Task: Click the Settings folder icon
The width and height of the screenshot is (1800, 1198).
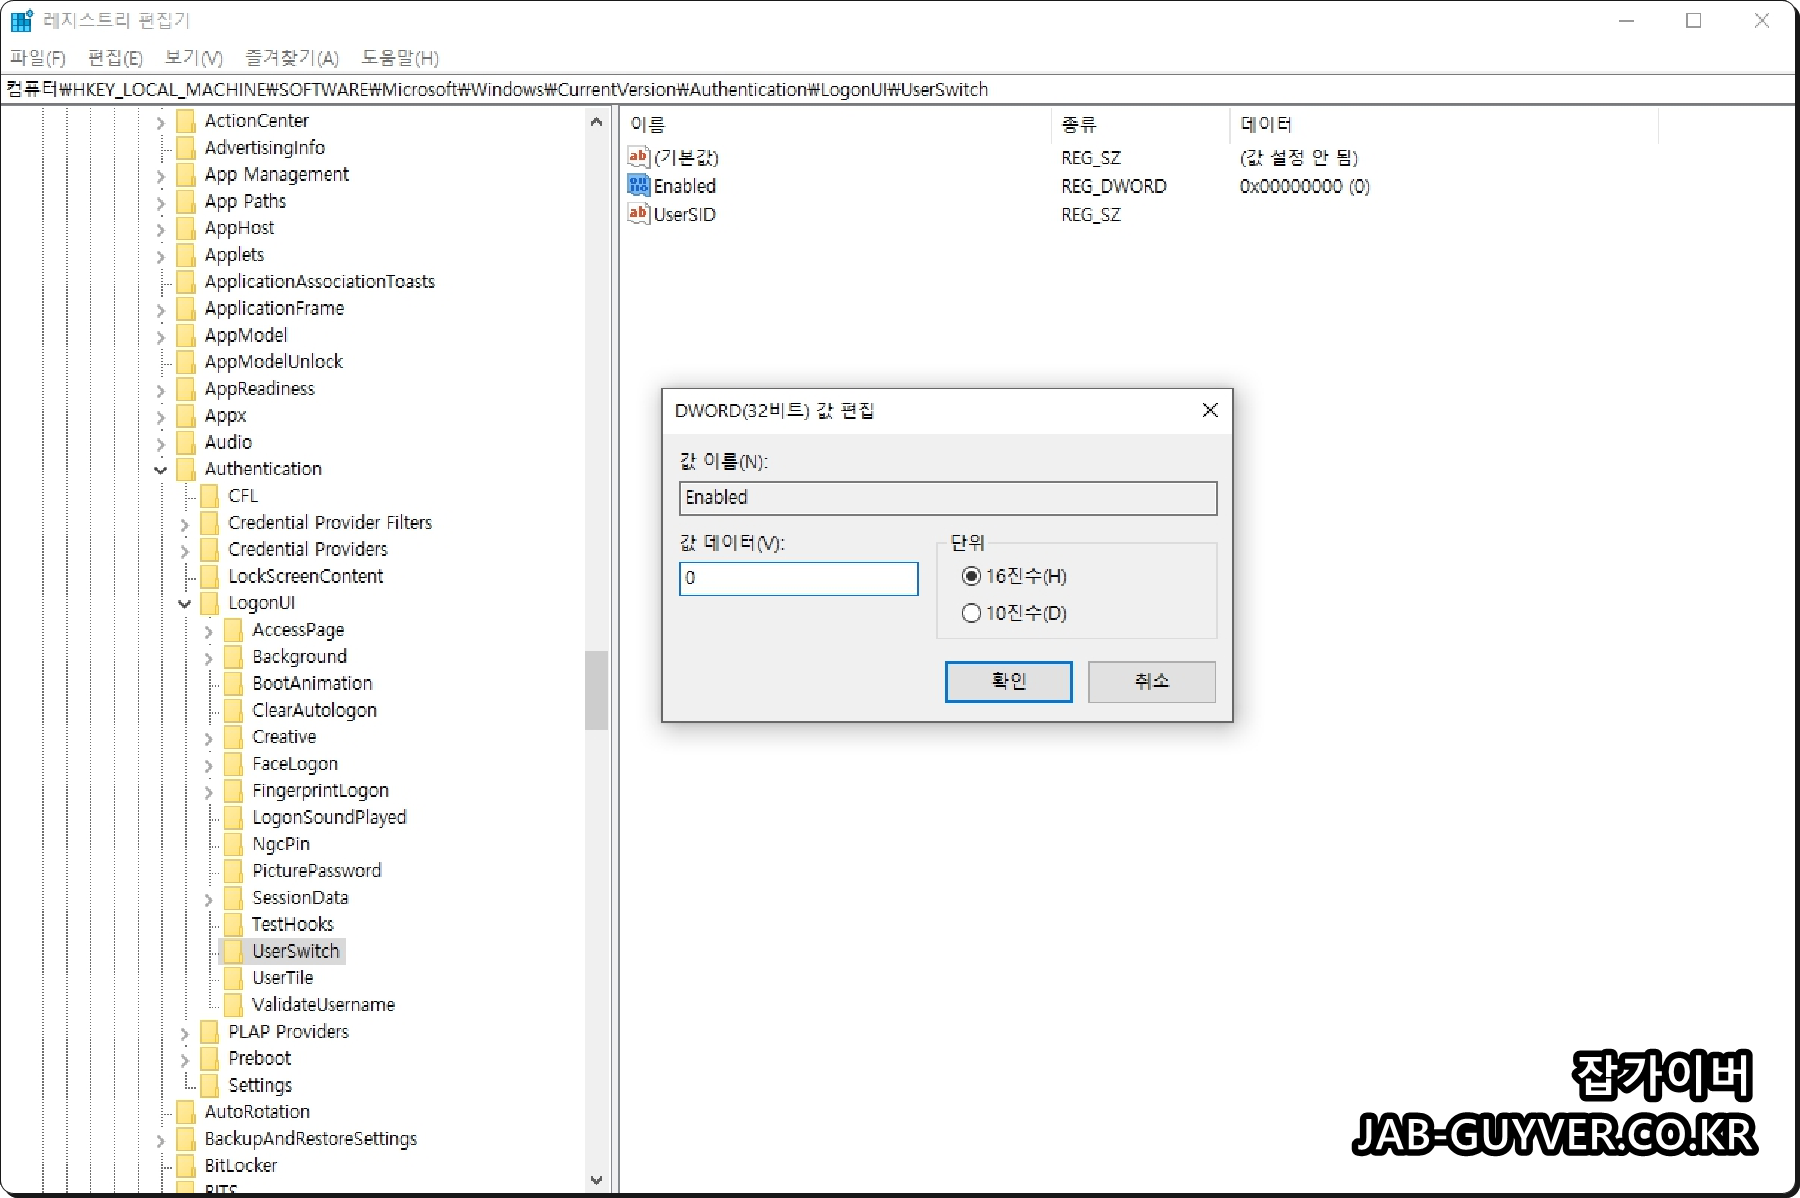Action: pos(209,1085)
